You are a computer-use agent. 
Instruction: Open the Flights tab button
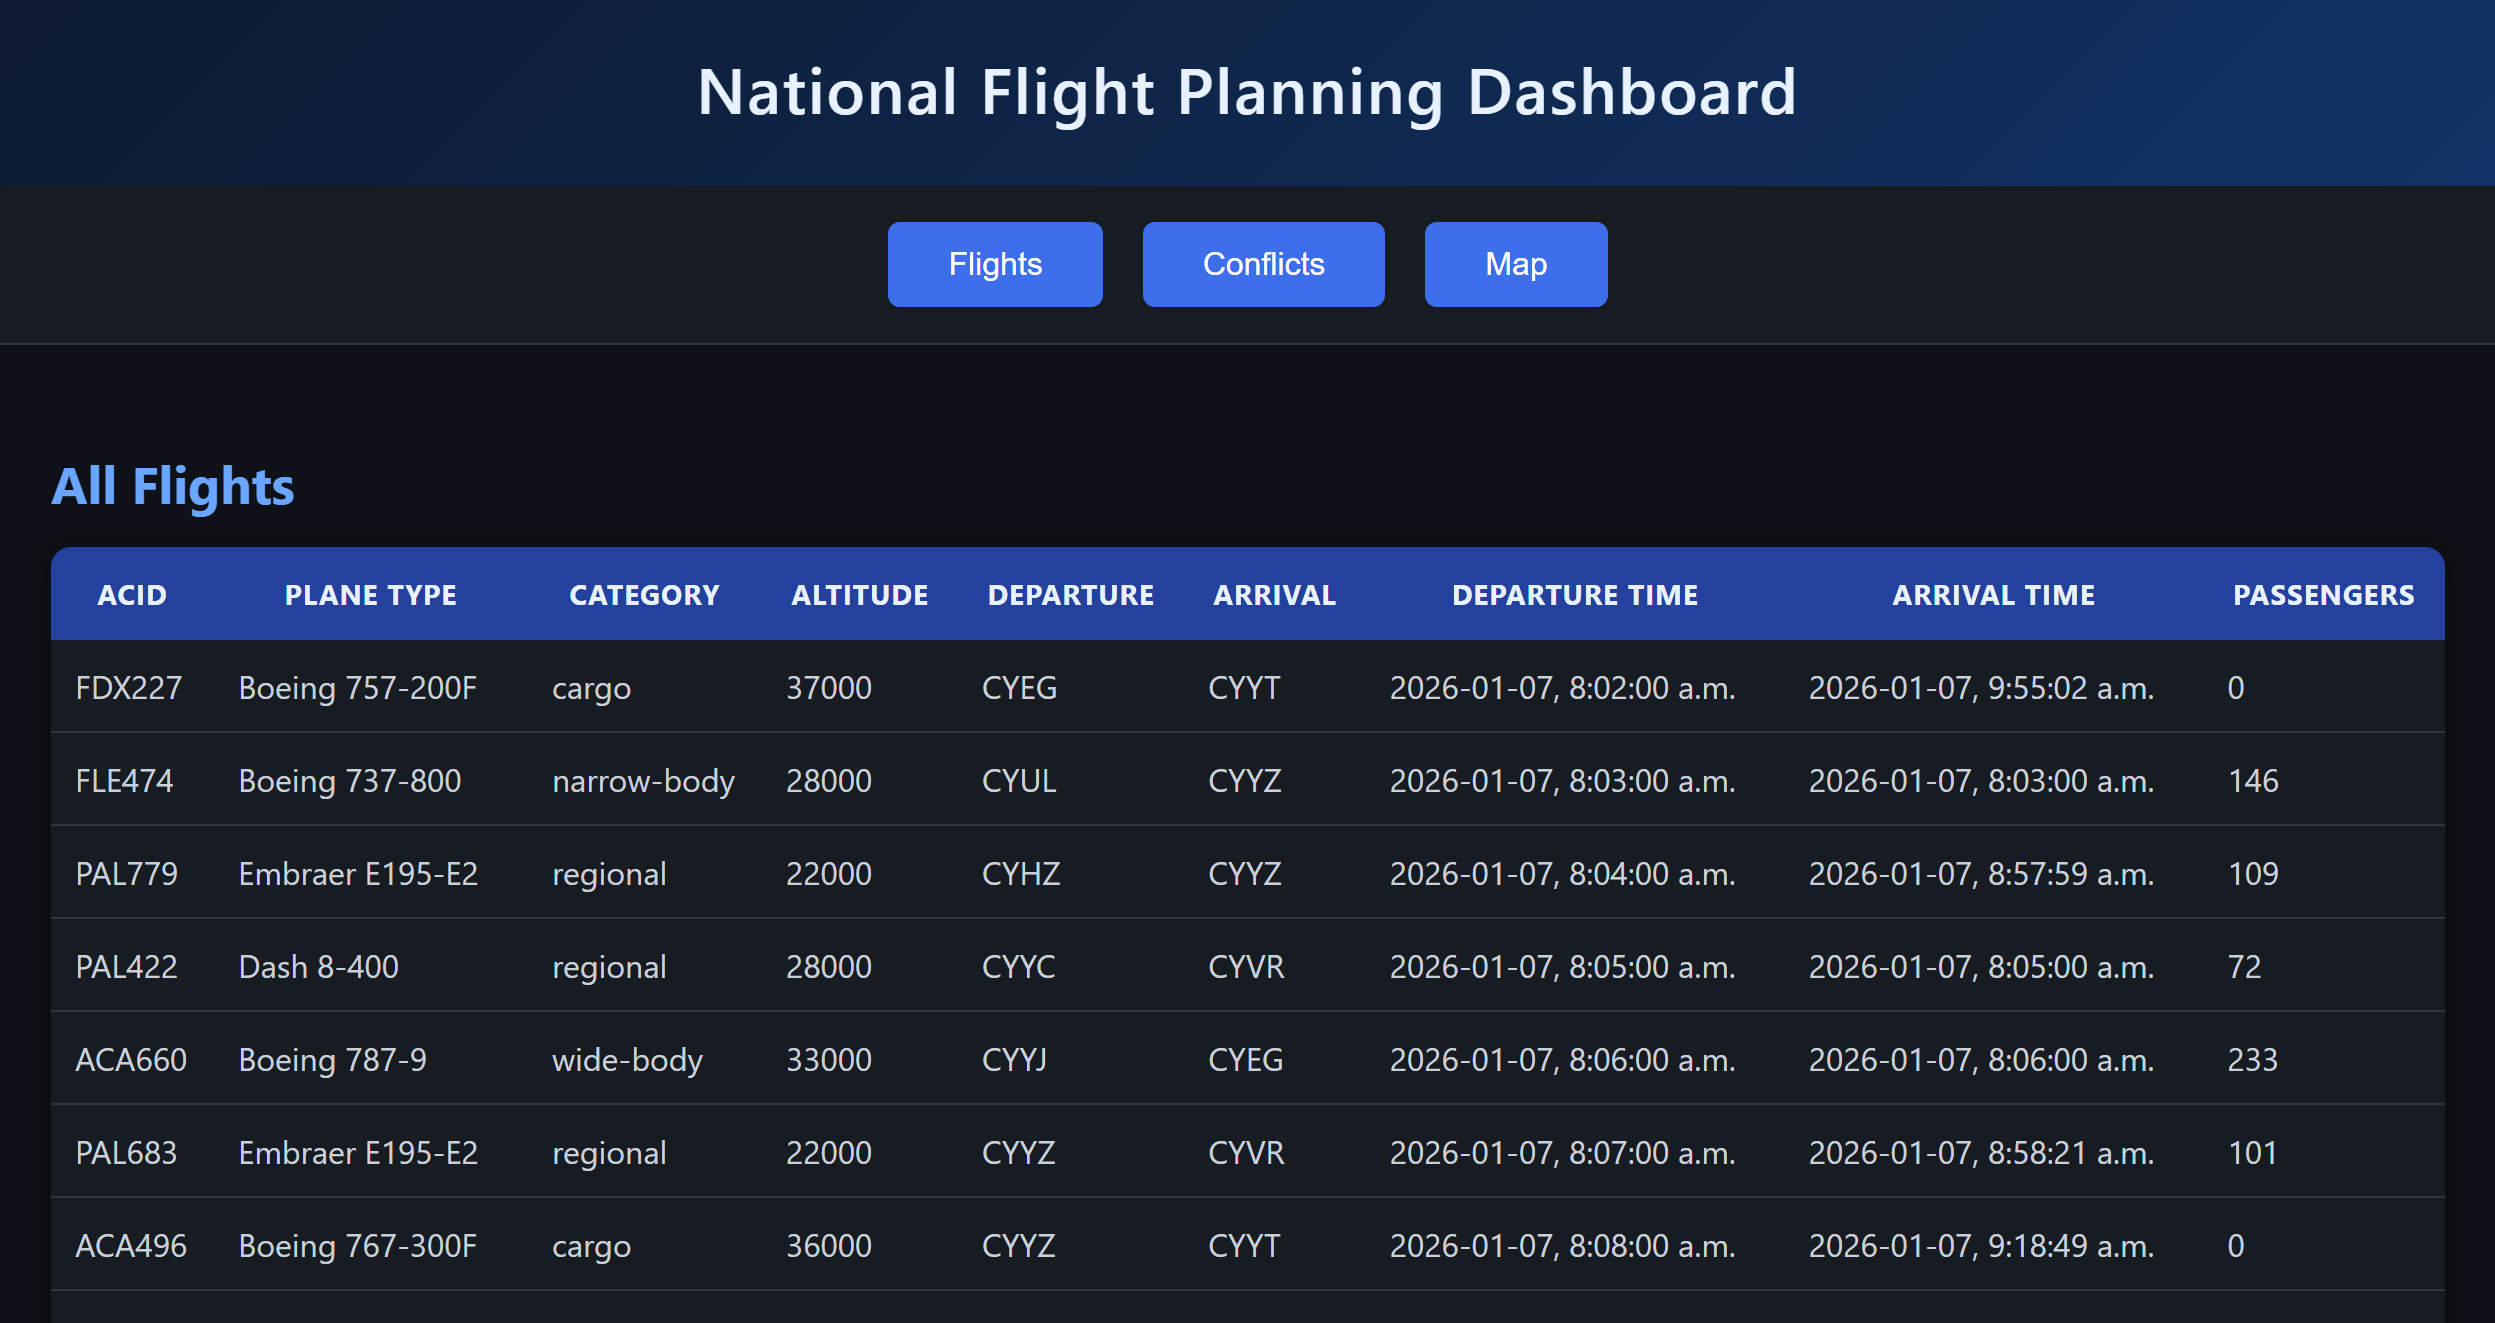[x=995, y=264]
